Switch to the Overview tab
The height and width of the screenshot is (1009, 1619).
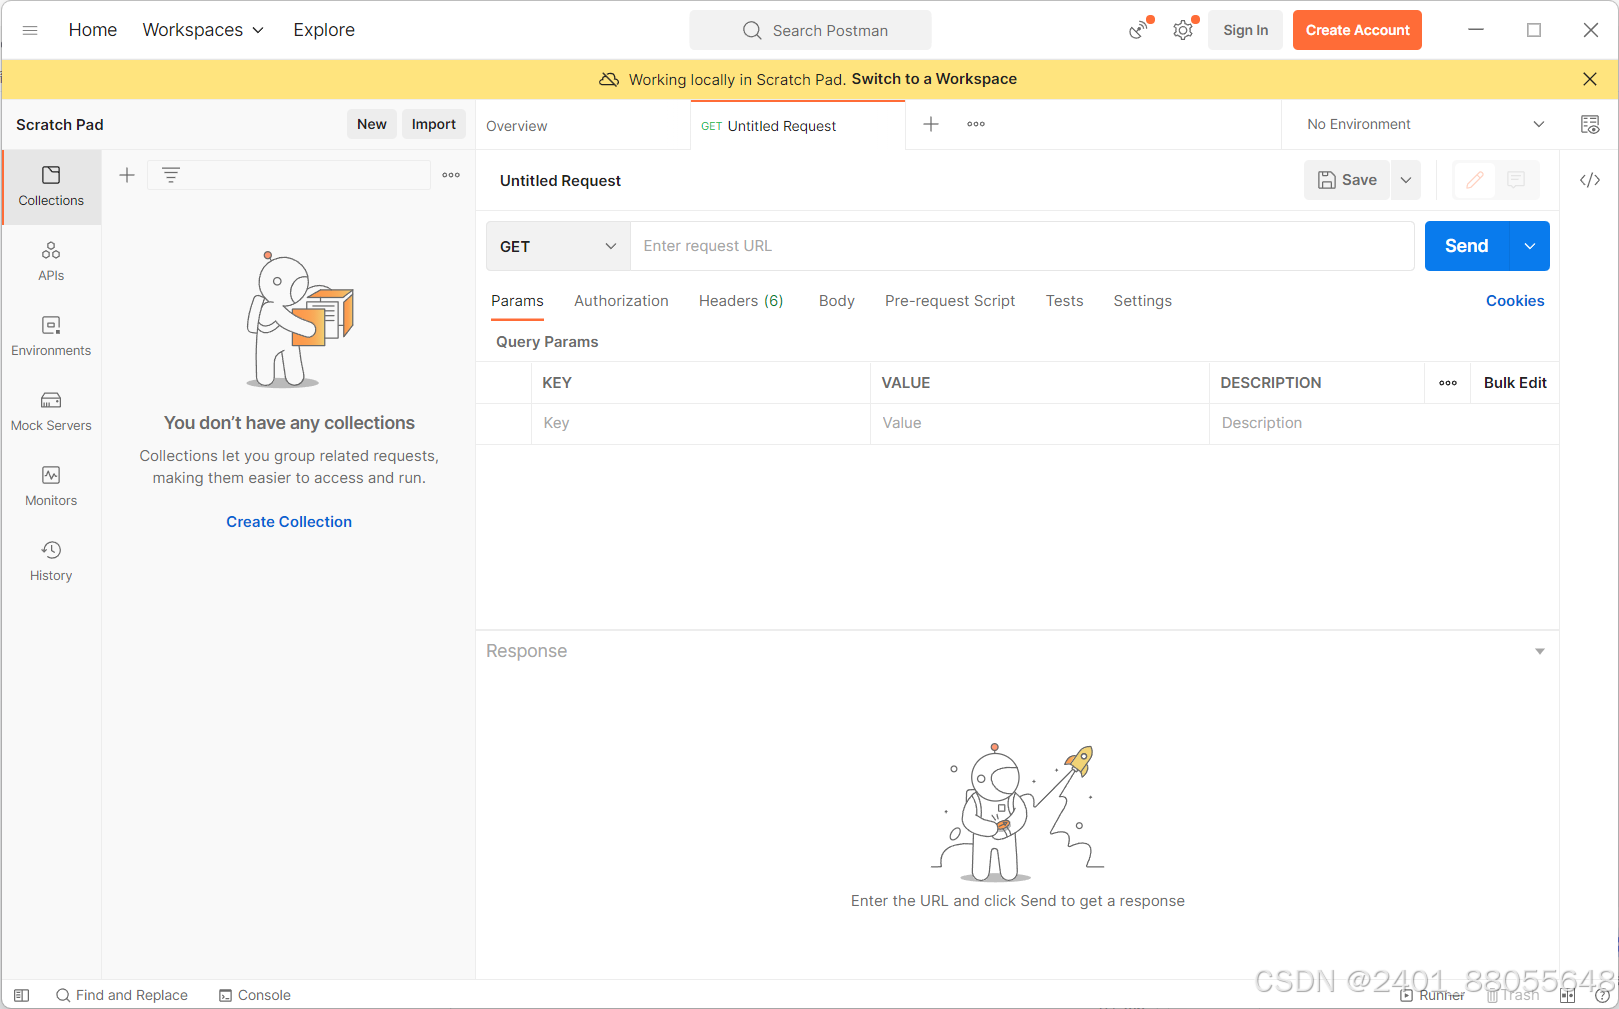517,126
